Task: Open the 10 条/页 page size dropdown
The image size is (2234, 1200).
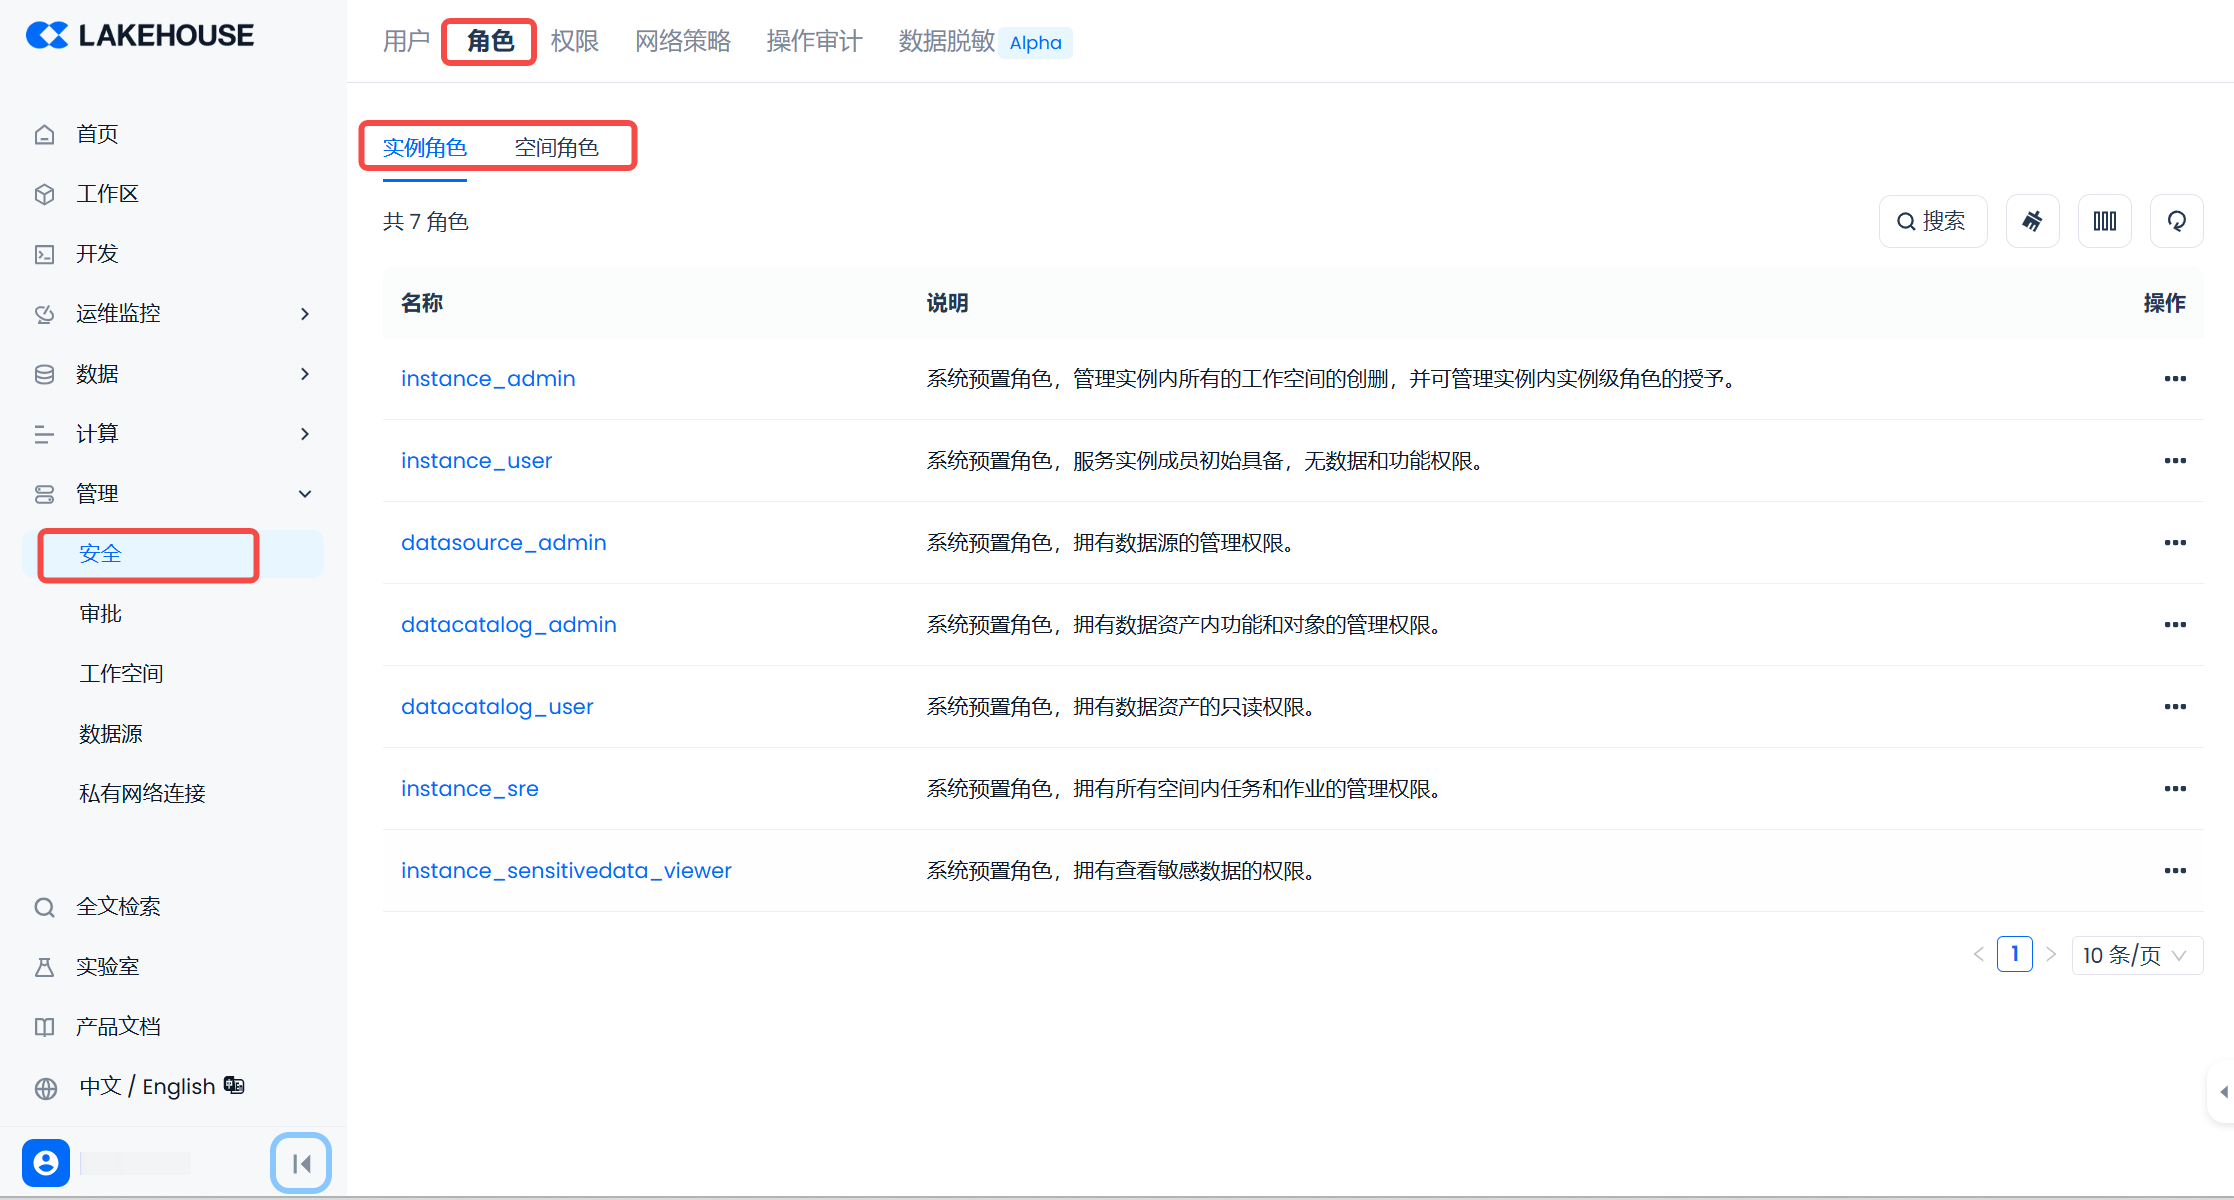Action: 2136,955
